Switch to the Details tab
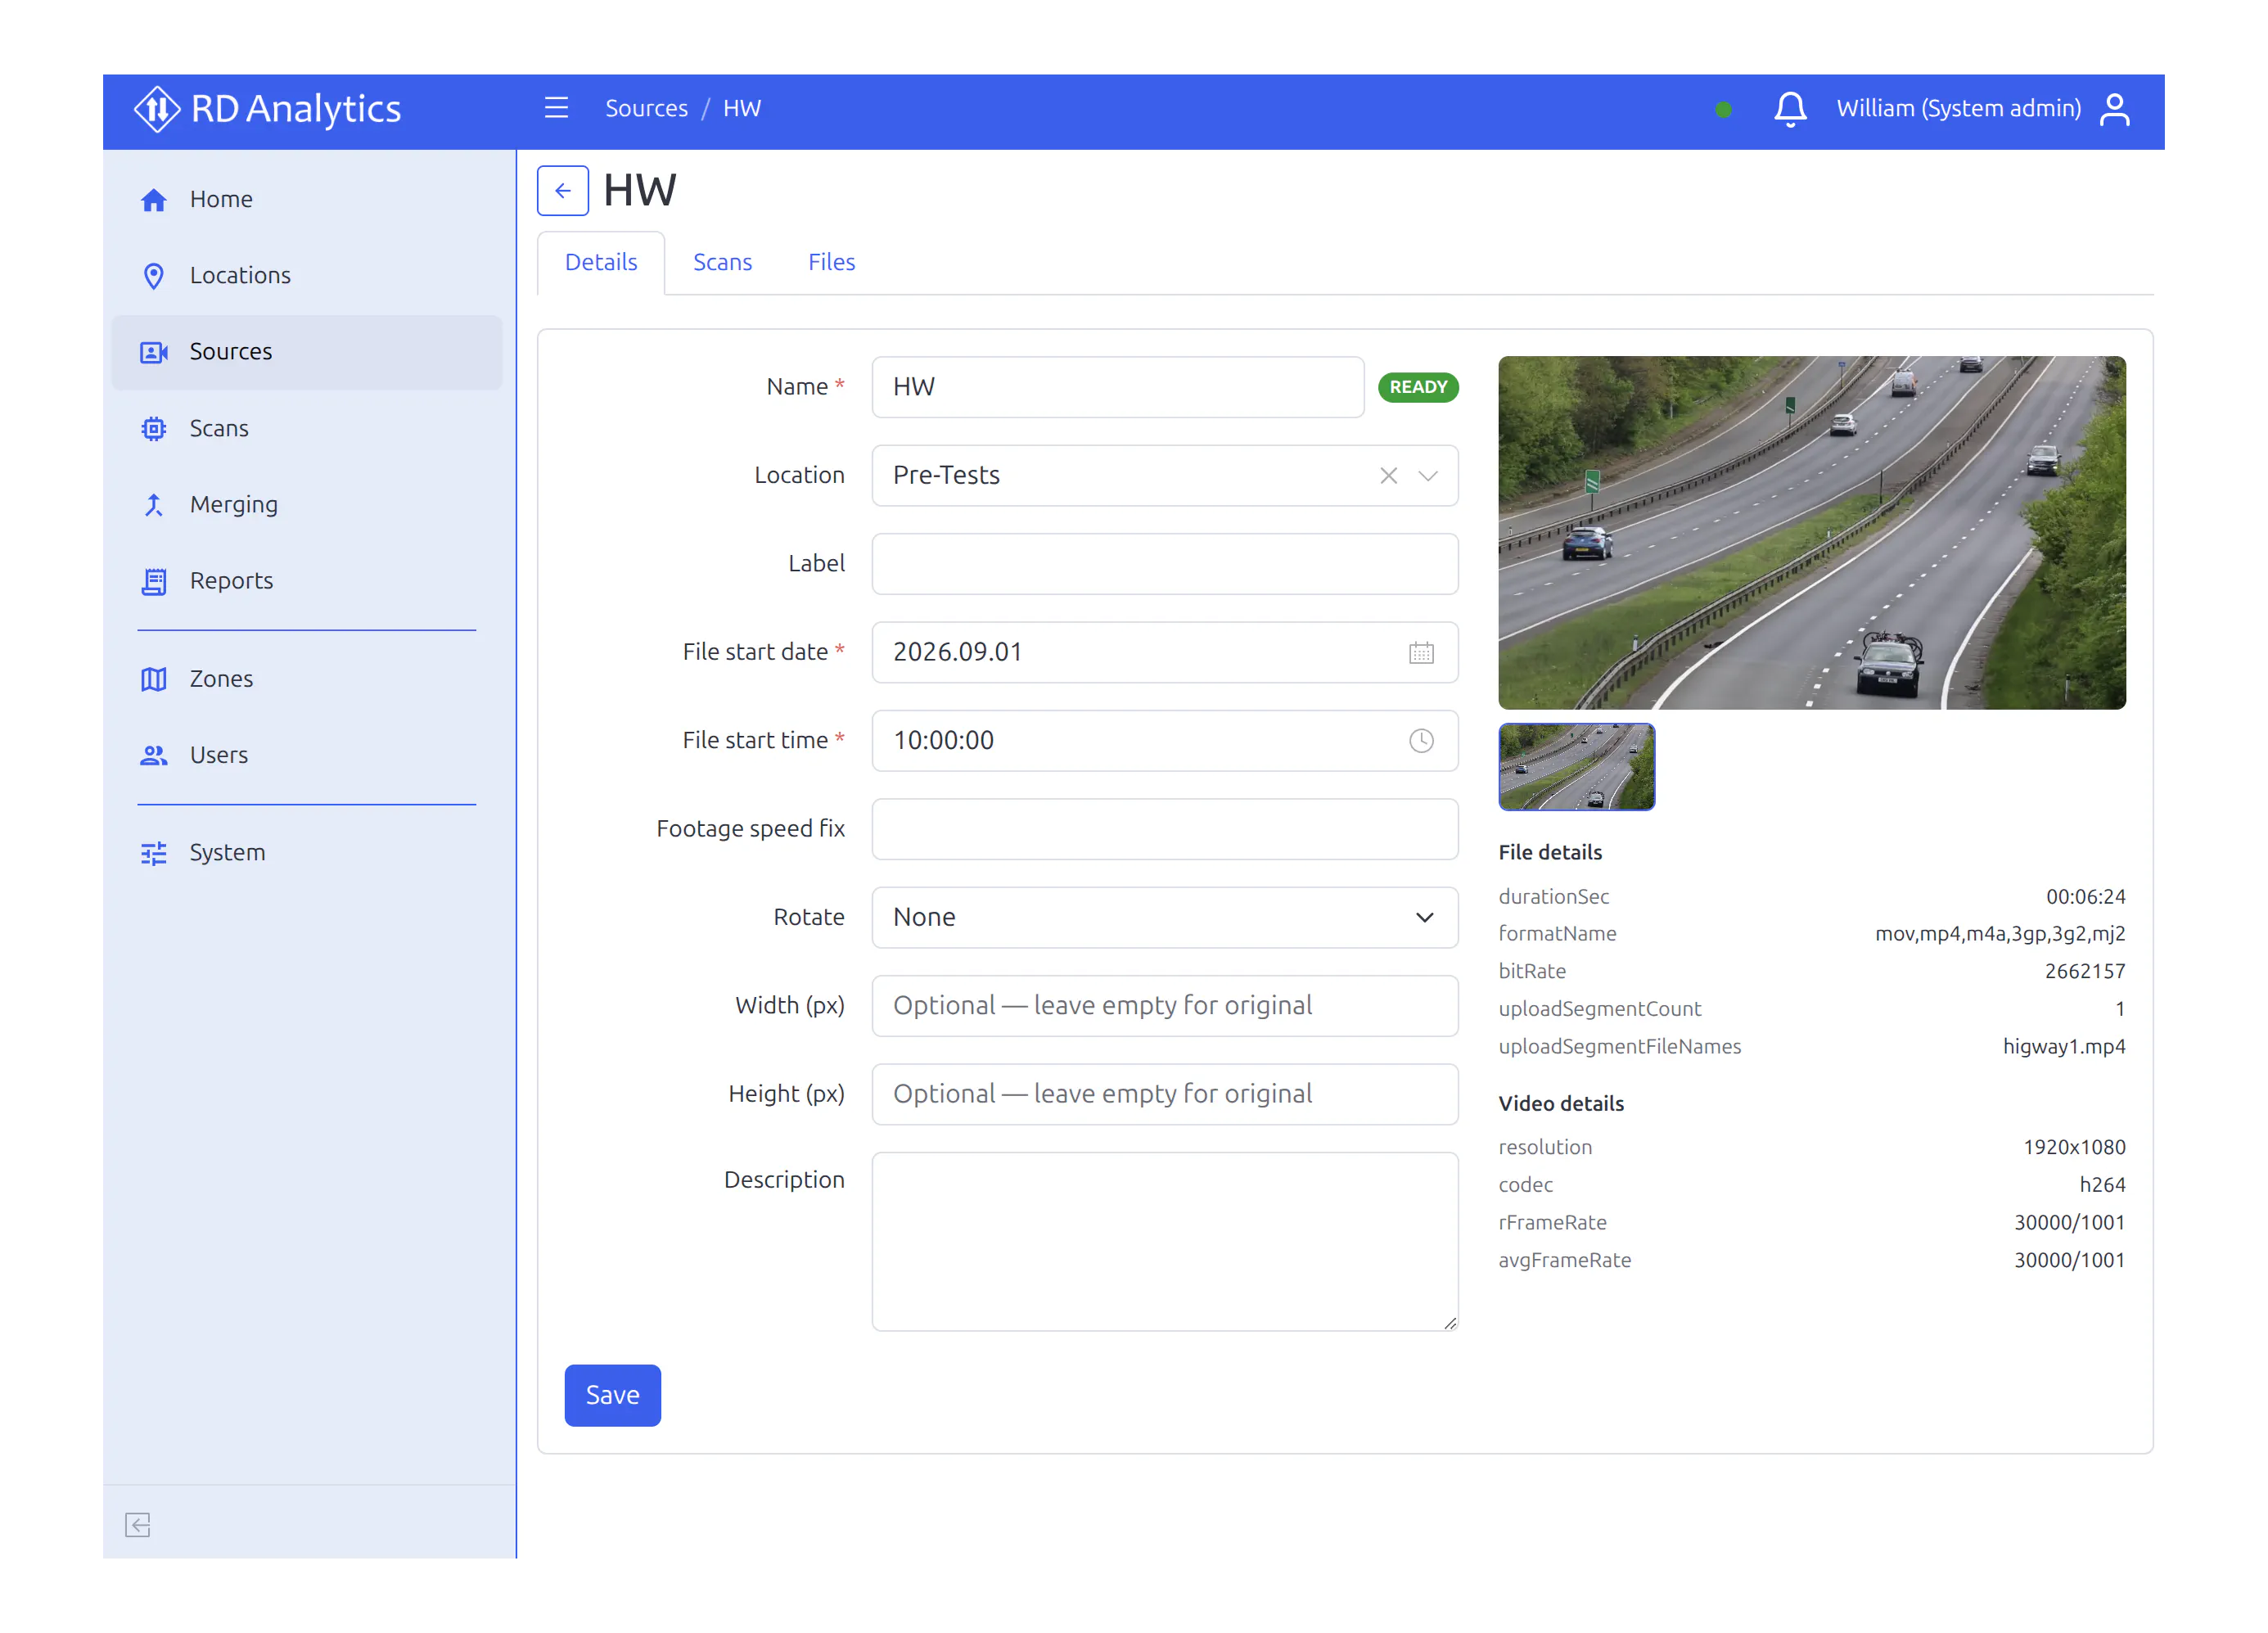2268x1633 pixels. [601, 263]
